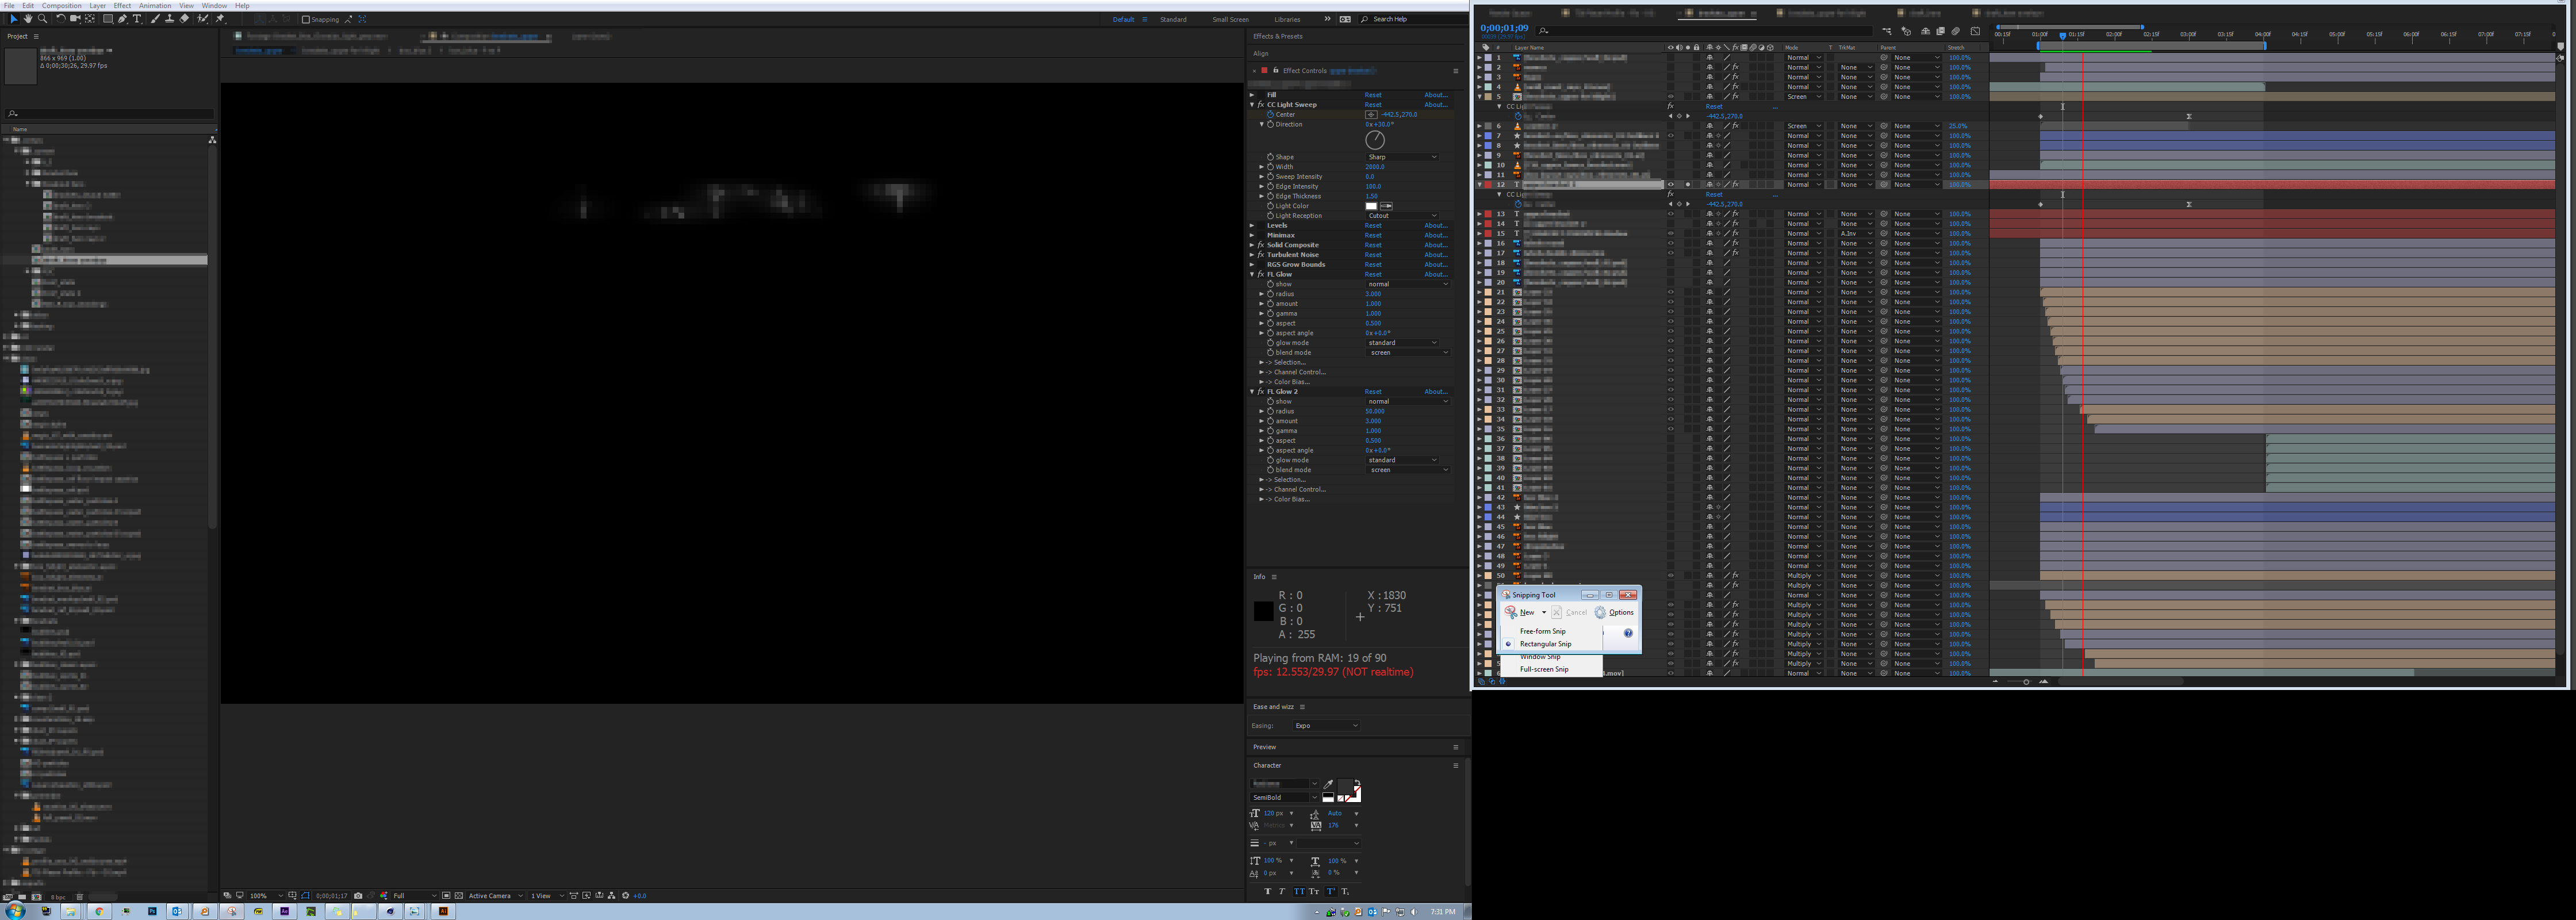The height and width of the screenshot is (920, 2576).
Task: Click the Search Help field
Action: (1415, 19)
